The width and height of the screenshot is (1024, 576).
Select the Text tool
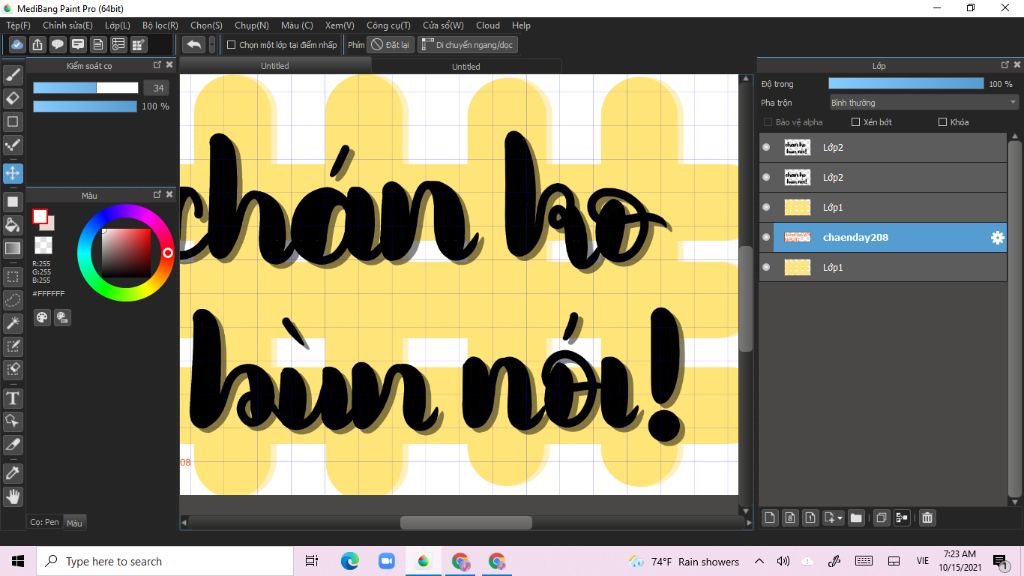click(x=12, y=398)
